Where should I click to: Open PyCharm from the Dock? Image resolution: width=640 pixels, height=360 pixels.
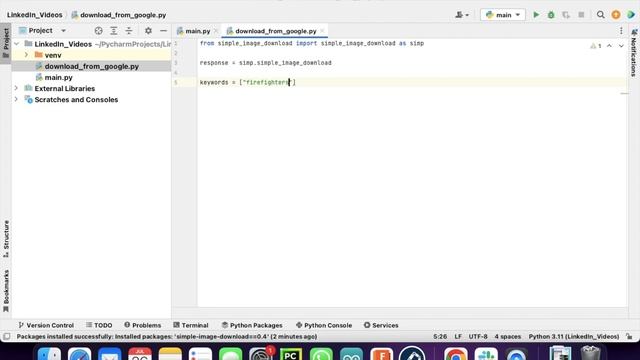[x=291, y=354]
